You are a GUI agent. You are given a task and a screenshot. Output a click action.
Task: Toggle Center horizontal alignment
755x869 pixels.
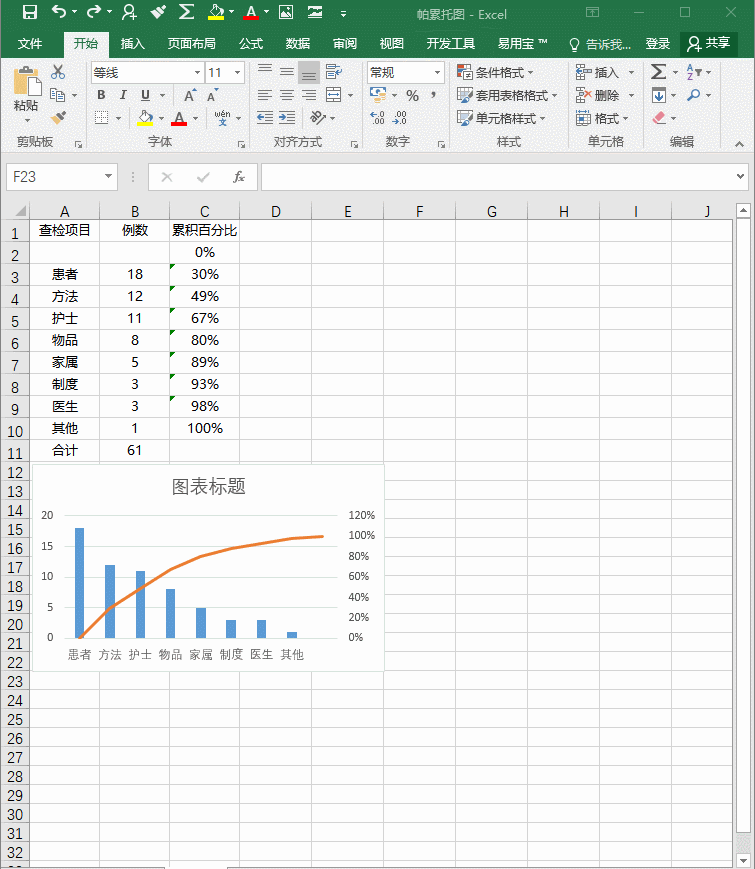click(x=287, y=95)
